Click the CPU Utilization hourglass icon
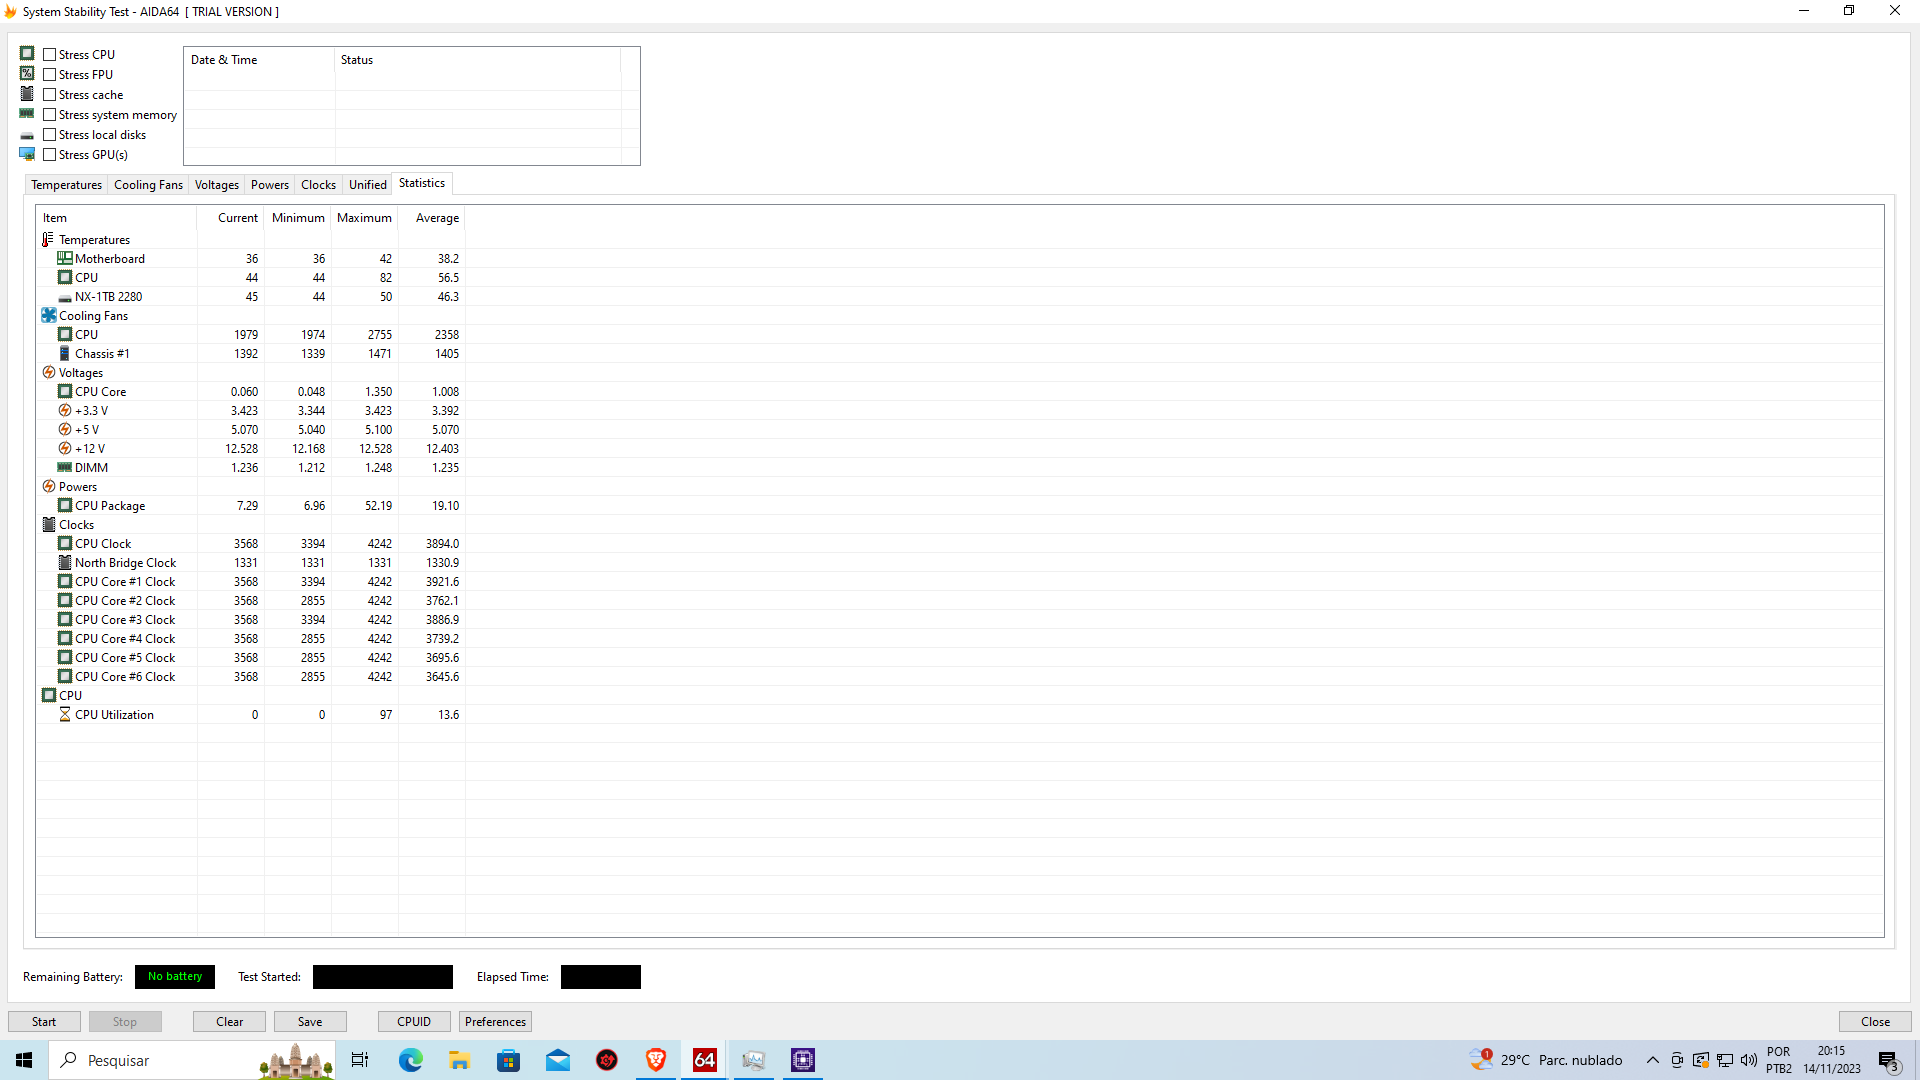 pyautogui.click(x=65, y=715)
